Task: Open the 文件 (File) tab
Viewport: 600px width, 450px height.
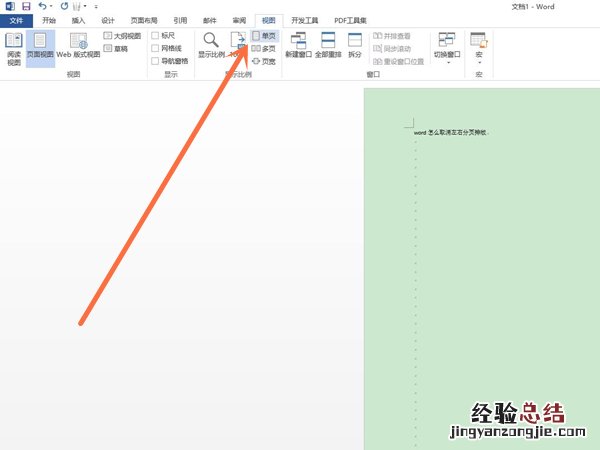Action: click(x=16, y=21)
